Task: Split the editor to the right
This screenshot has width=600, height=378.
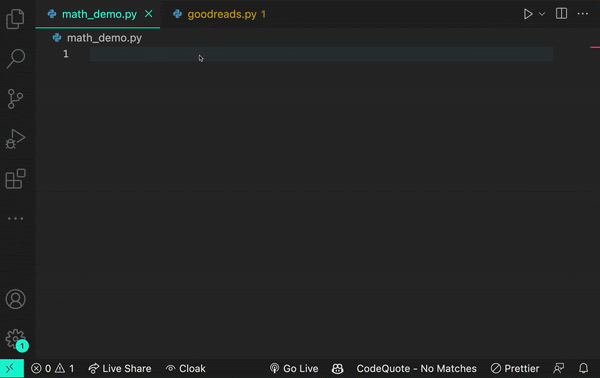Action: (561, 14)
